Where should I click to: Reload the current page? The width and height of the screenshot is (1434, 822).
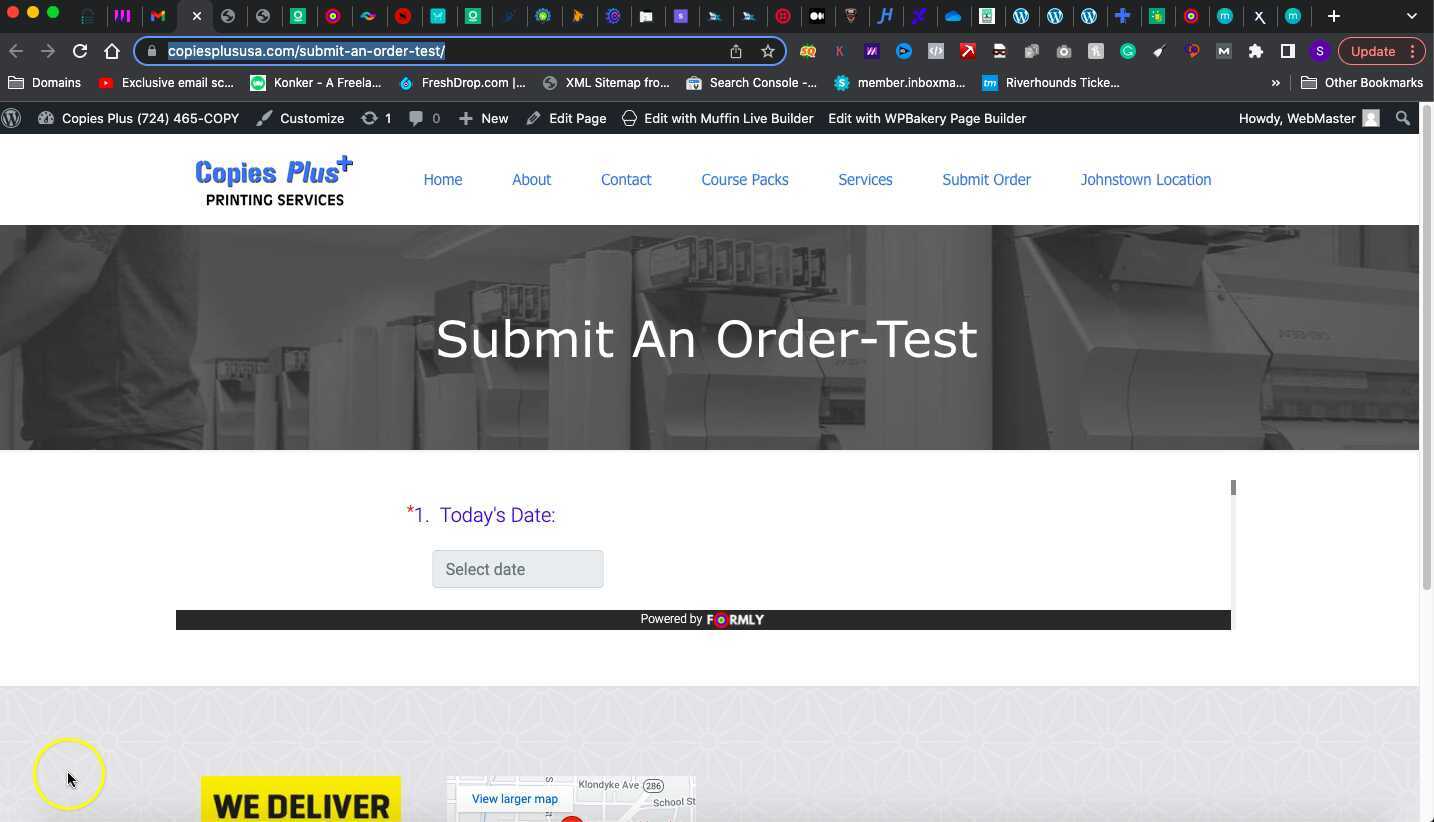point(80,51)
